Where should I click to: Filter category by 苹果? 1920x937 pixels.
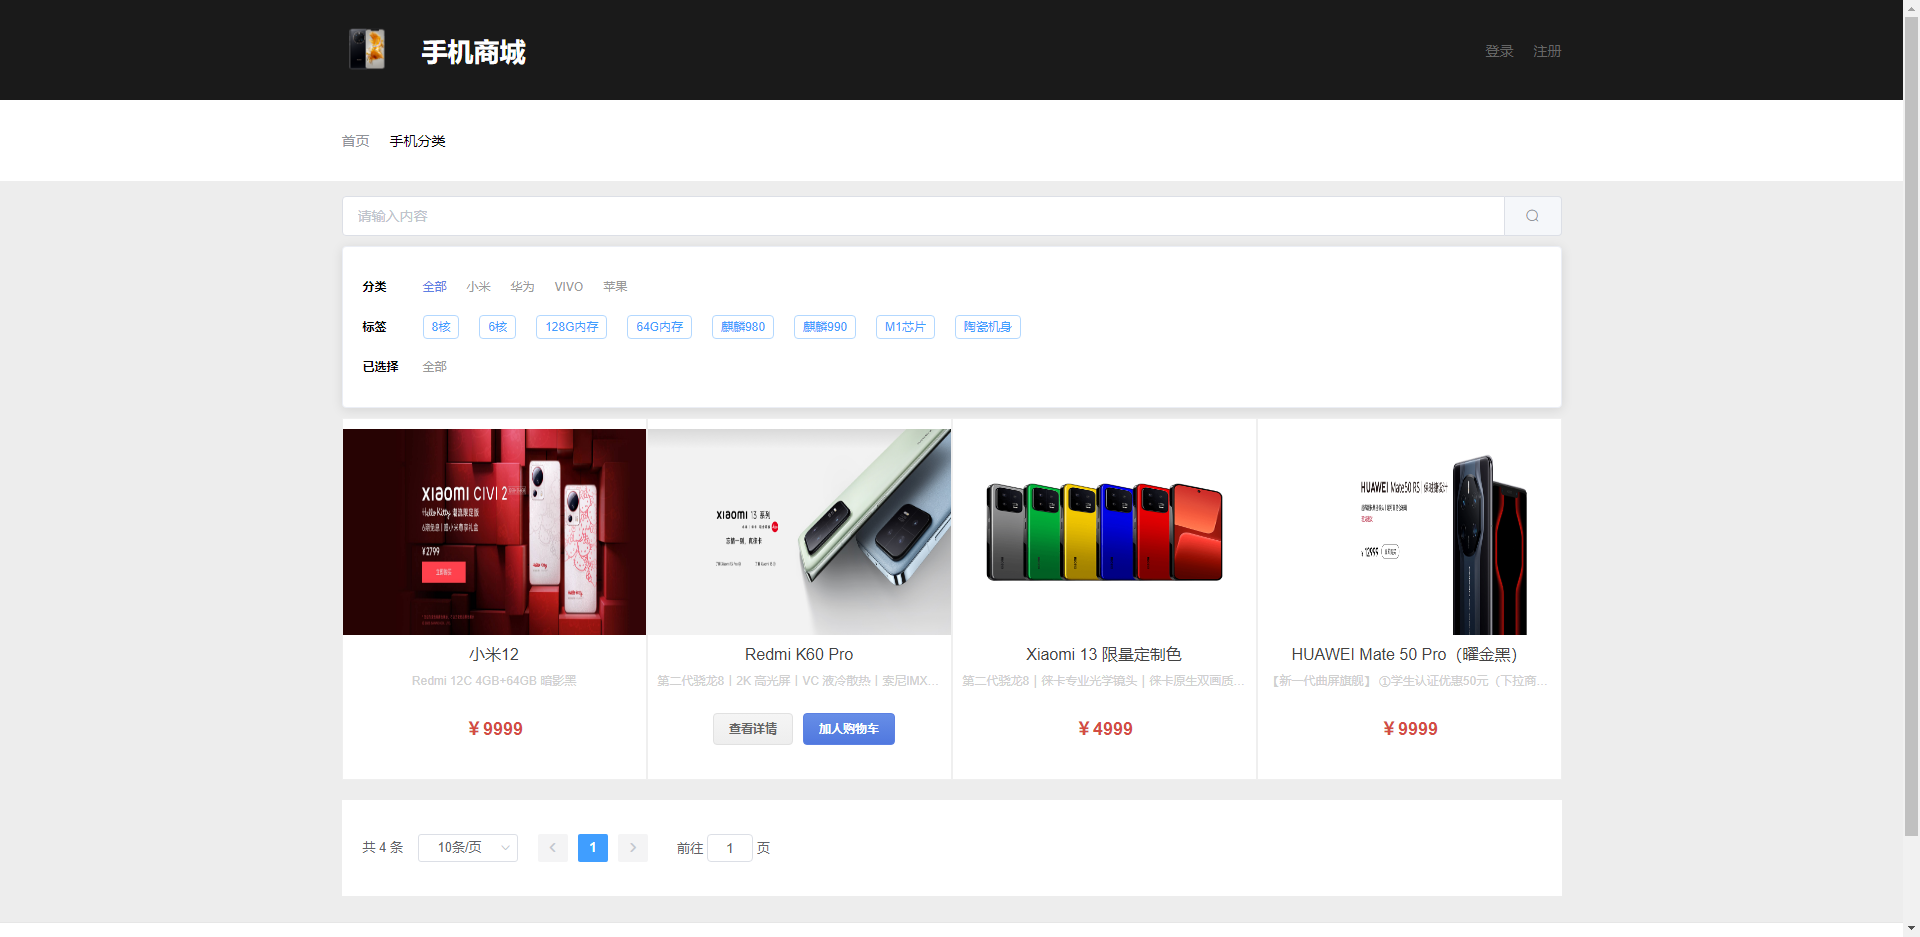(x=615, y=287)
